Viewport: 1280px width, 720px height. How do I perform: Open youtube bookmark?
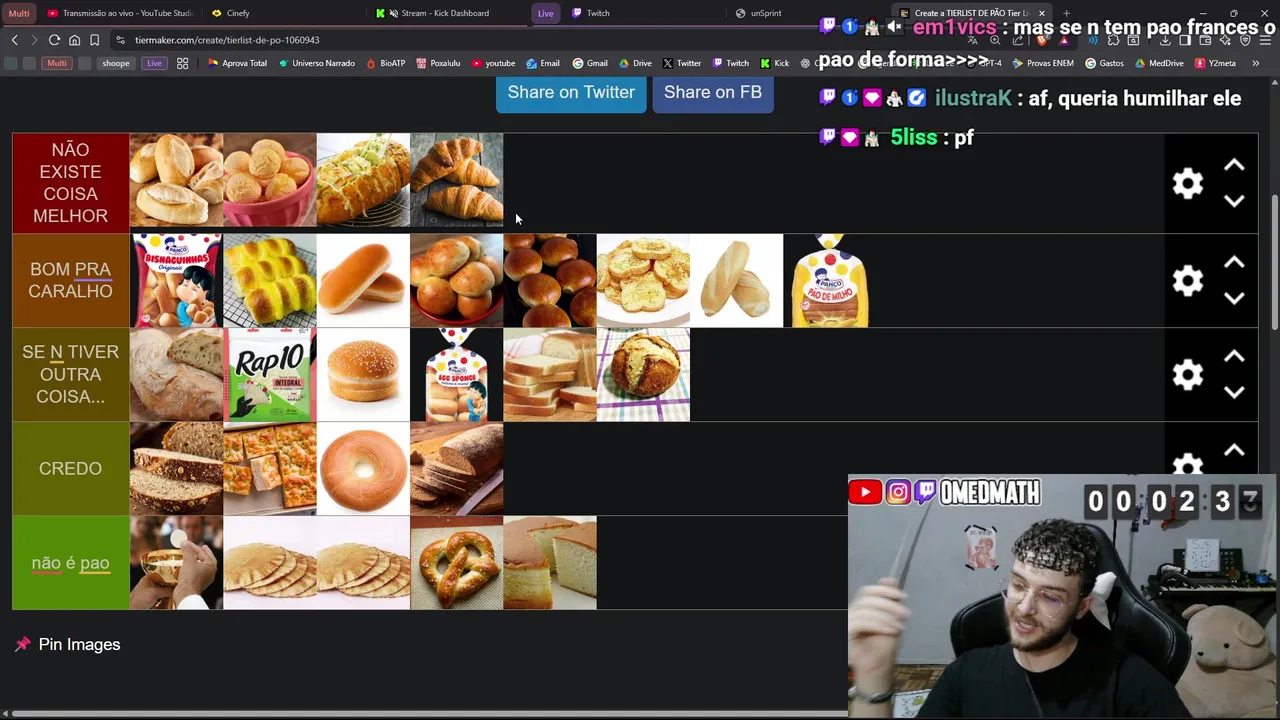pyautogui.click(x=494, y=63)
